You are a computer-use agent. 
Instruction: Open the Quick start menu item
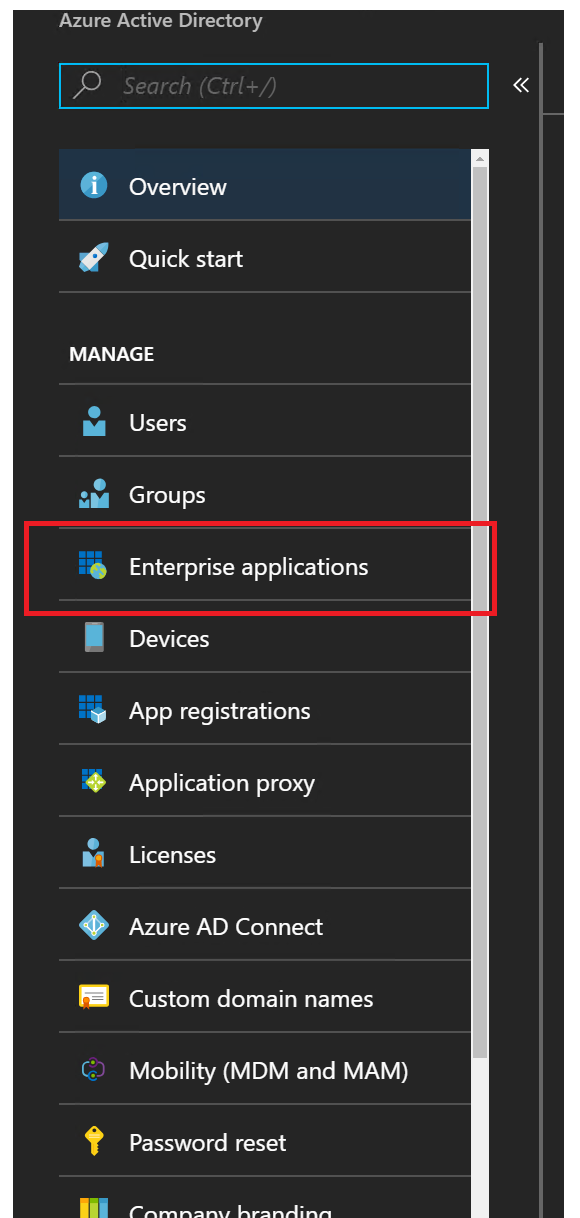coord(265,257)
